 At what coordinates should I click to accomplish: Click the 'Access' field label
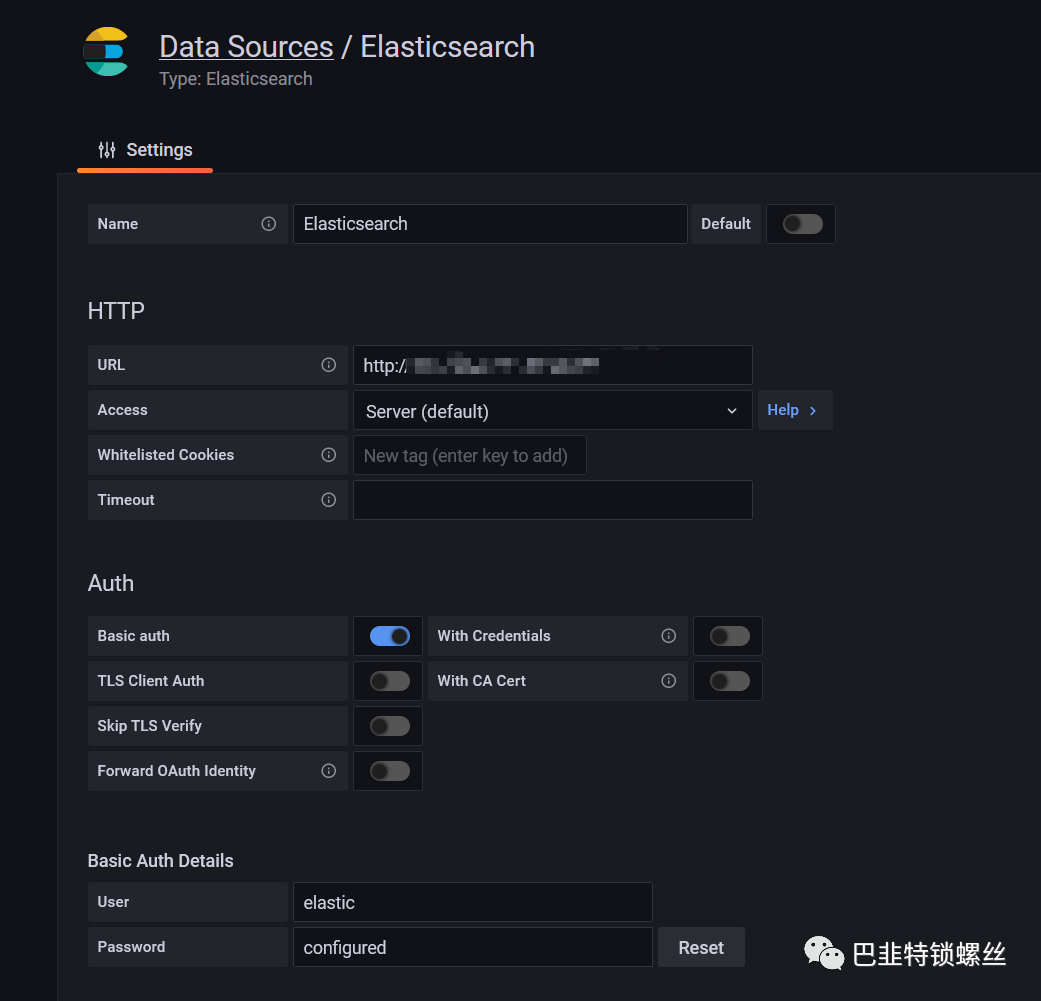coord(122,410)
